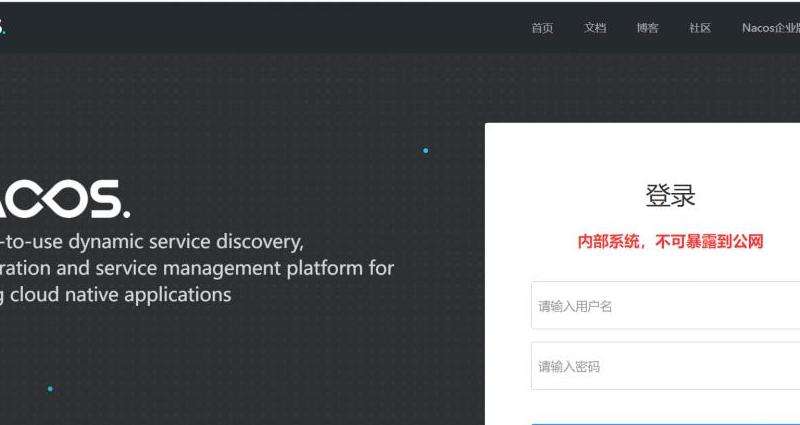Open the 首页 nav item
Image resolution: width=800 pixels, height=425 pixels.
[x=542, y=29]
